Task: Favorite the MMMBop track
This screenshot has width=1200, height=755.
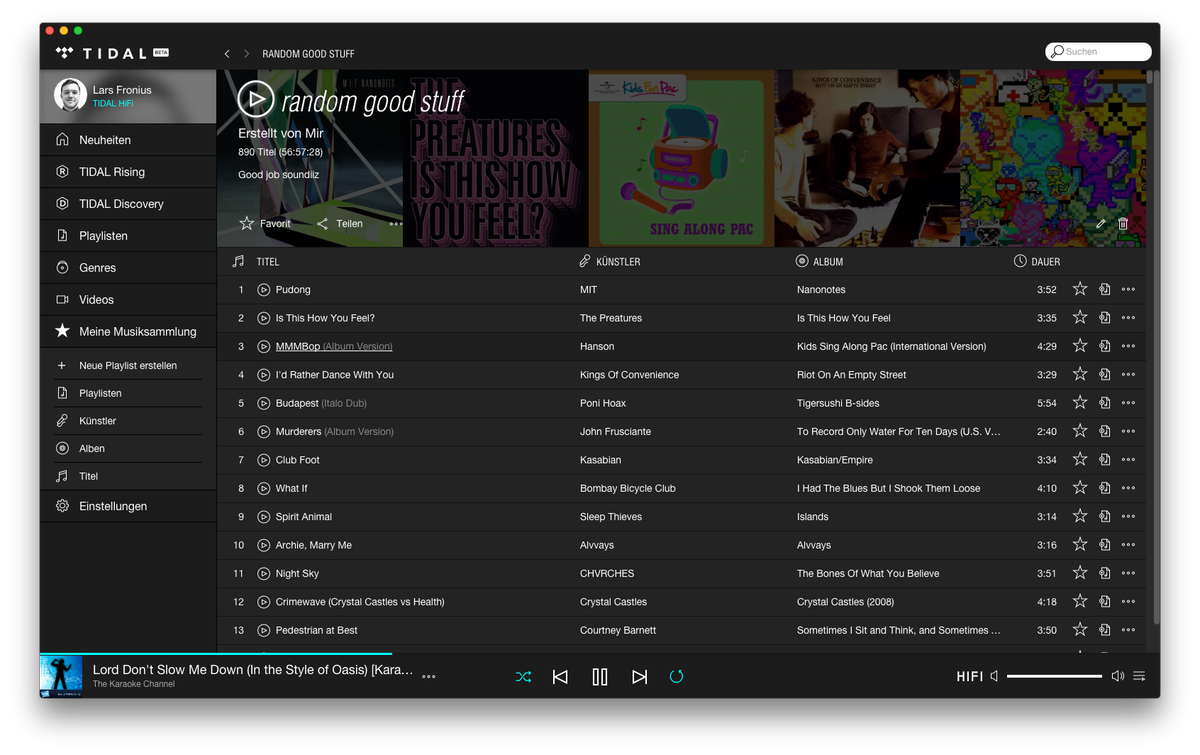Action: (1080, 346)
